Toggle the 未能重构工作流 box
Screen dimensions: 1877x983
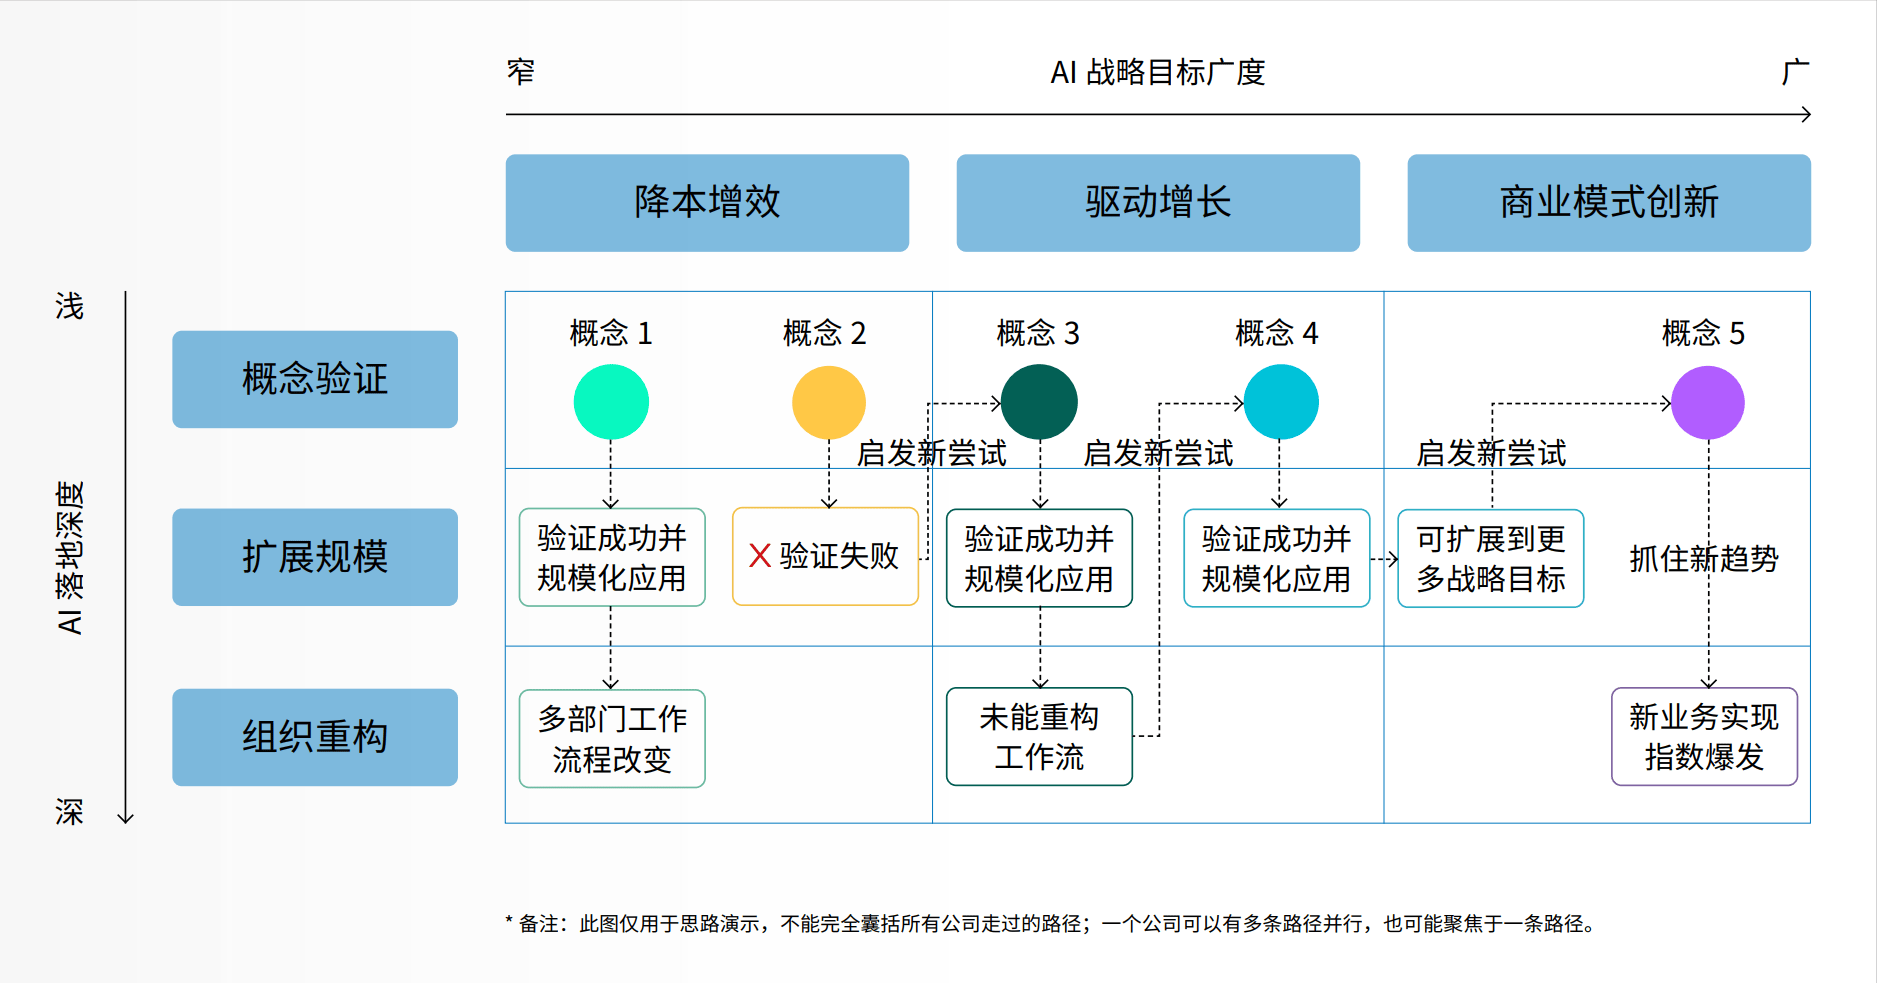click(1040, 737)
